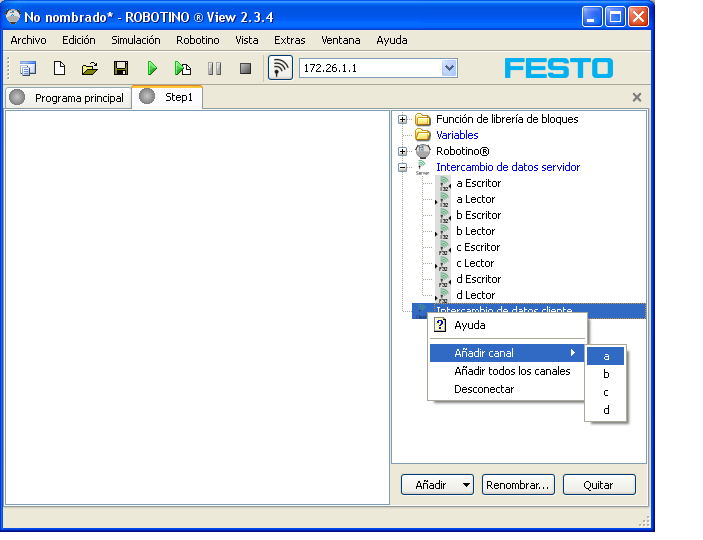Select the 'c Lector' block icon
Image resolution: width=703 pixels, height=540 pixels.
pos(443,264)
